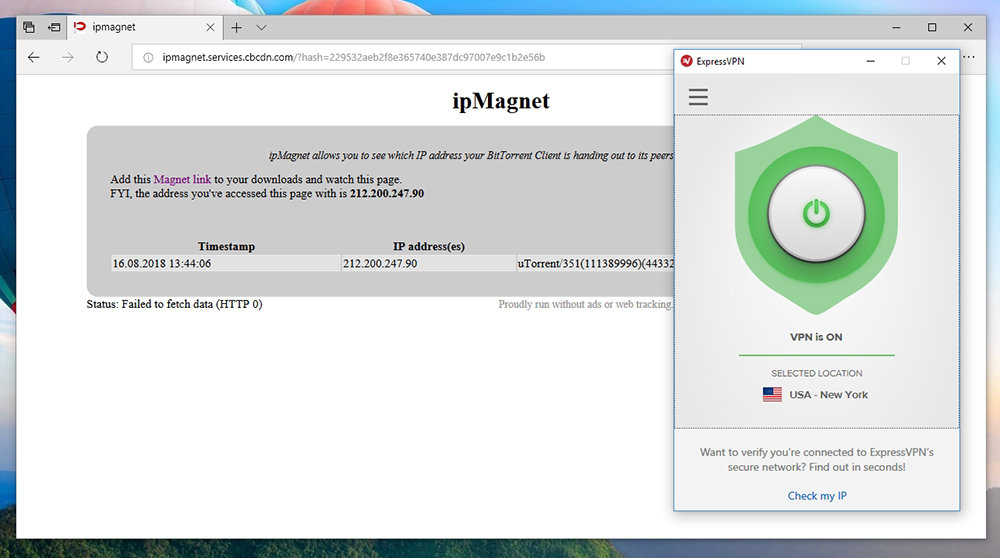
Task: Expand the tab preview chevron
Action: [261, 27]
